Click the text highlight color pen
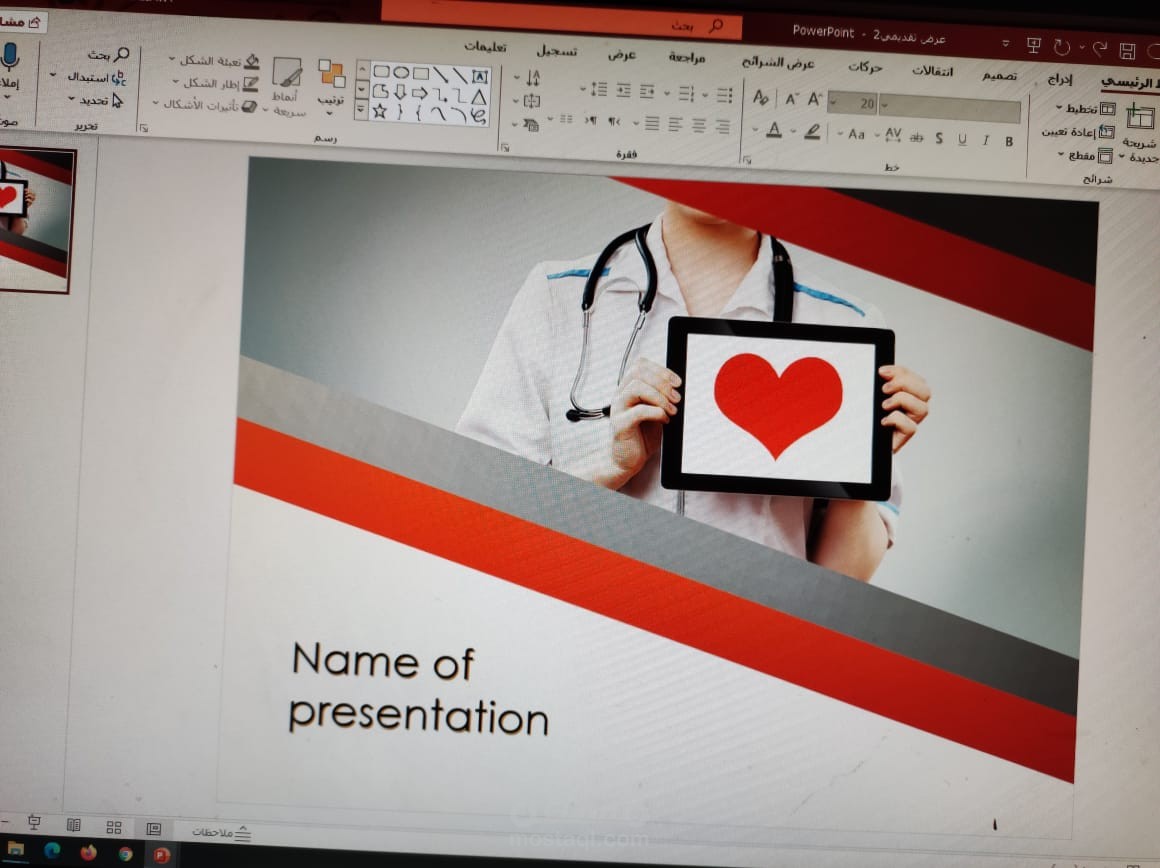This screenshot has height=868, width=1160. (812, 132)
